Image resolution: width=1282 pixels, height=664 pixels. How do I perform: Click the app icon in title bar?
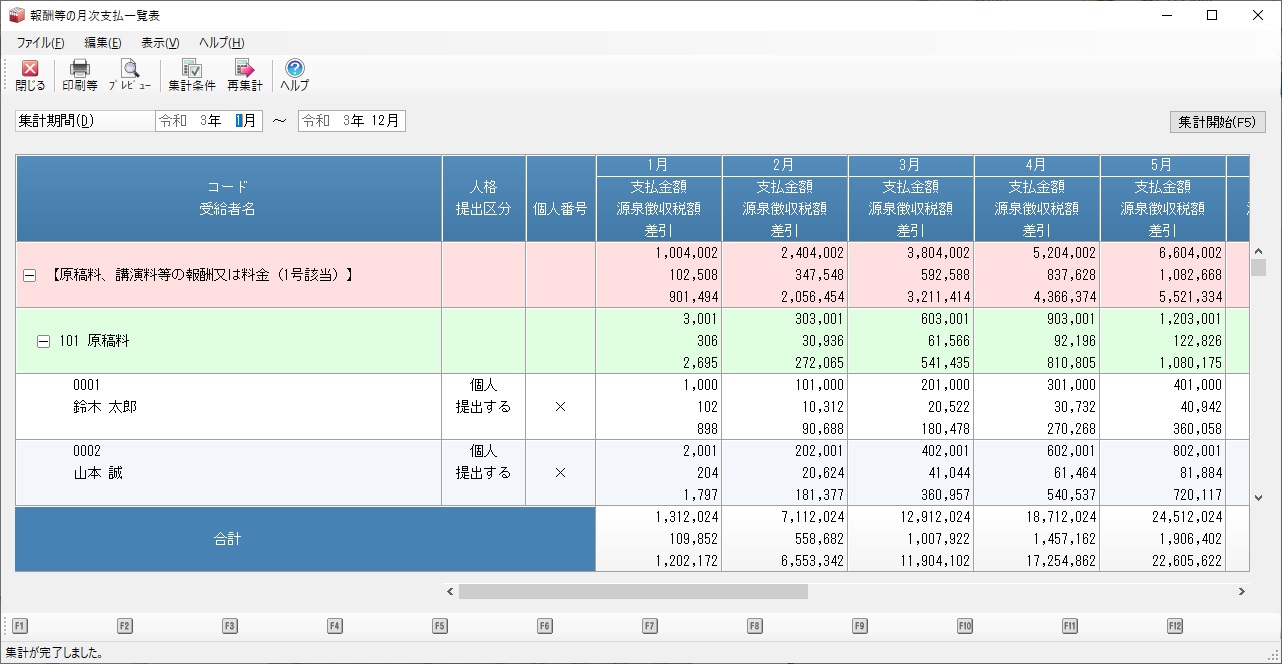(x=15, y=15)
